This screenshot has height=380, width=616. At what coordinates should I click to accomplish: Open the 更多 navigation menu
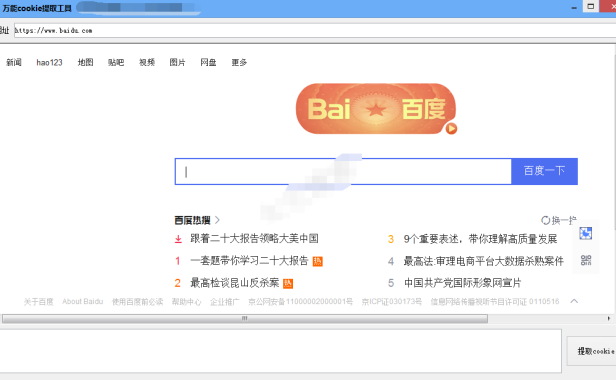click(239, 62)
